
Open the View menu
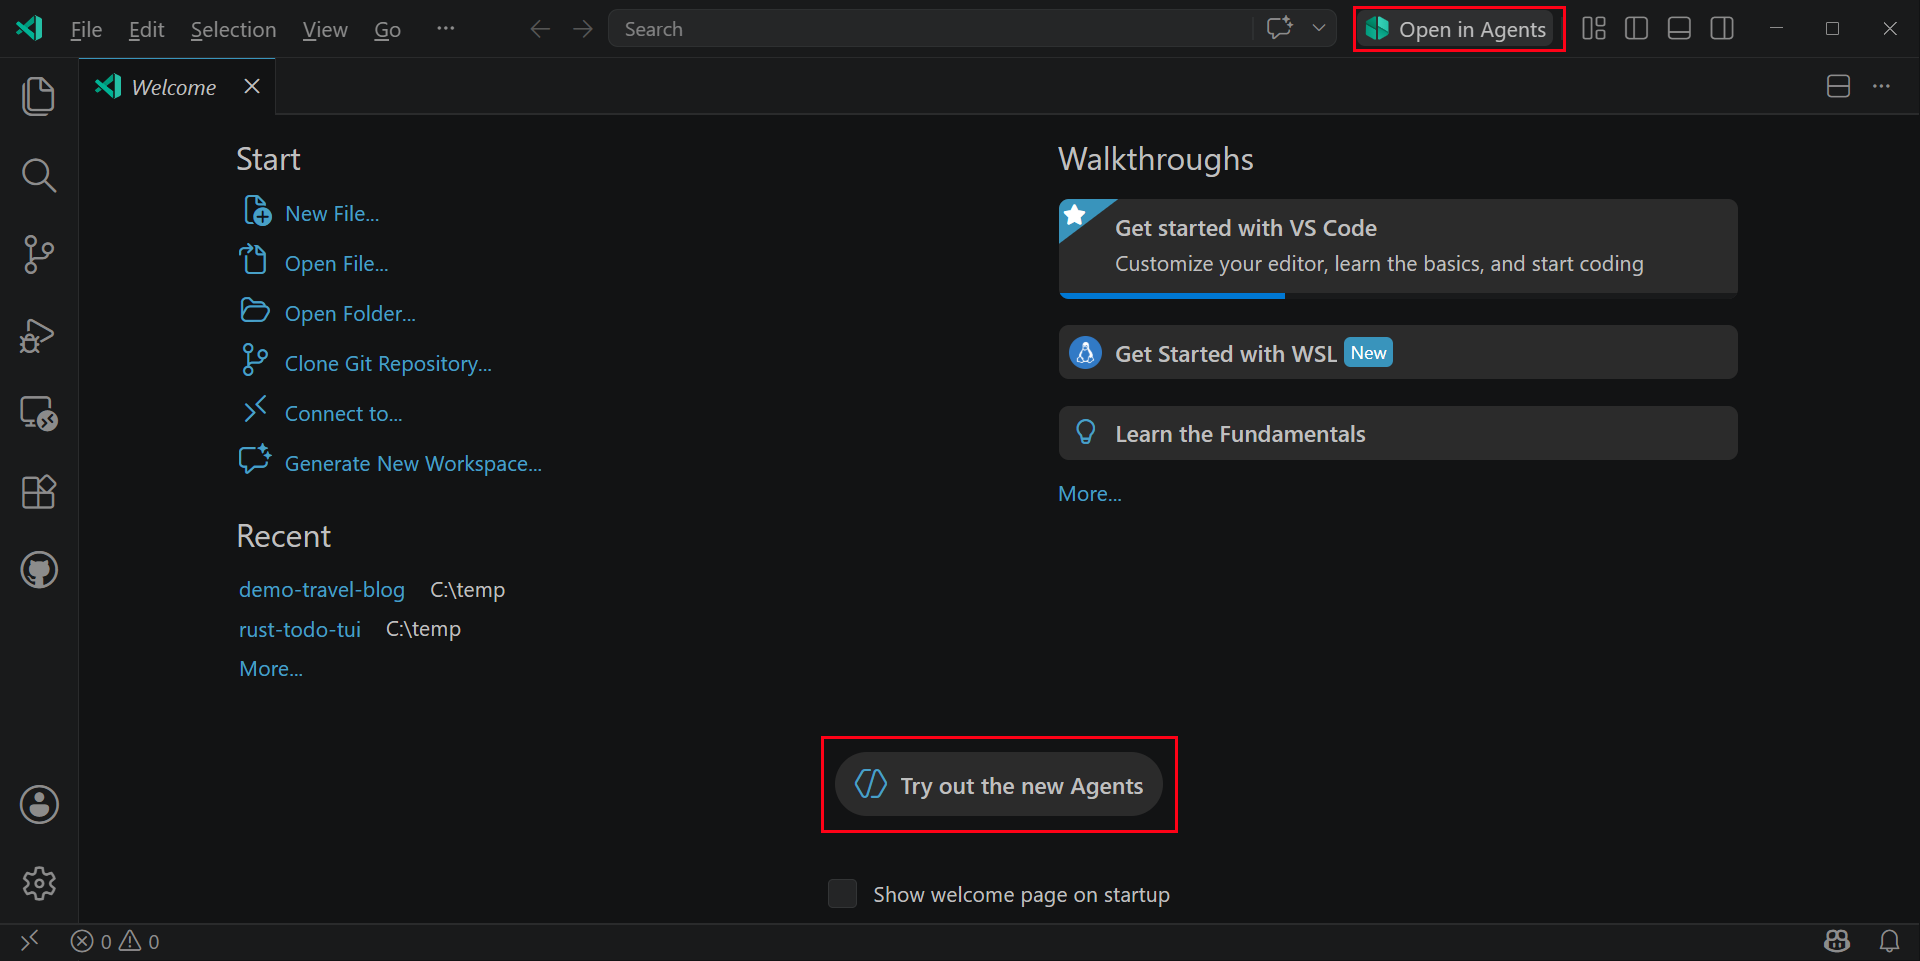[325, 30]
